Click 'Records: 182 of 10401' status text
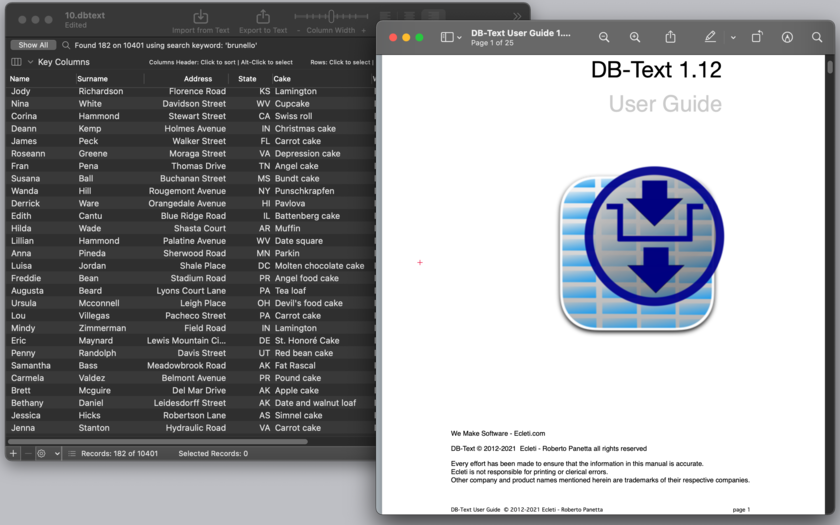Viewport: 840px width, 525px height. 119,453
